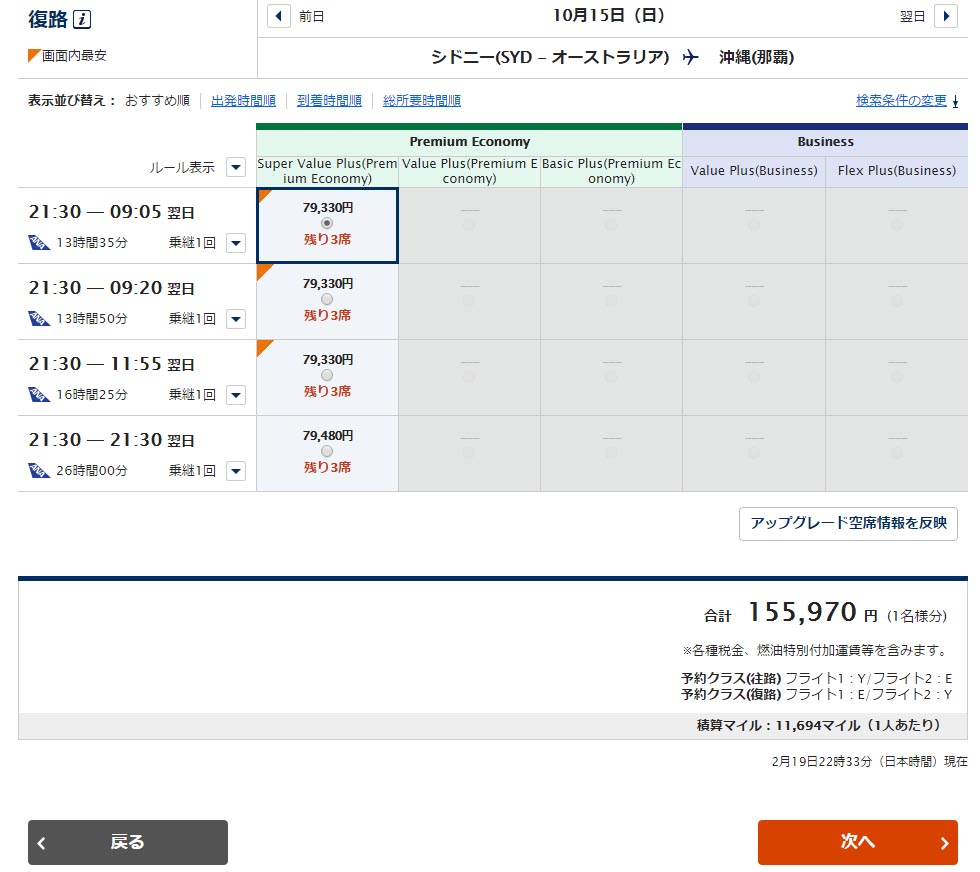Click ANA logo on the 09:20 arrival flight
Image resolution: width=980 pixels, height=872 pixels.
[39, 318]
